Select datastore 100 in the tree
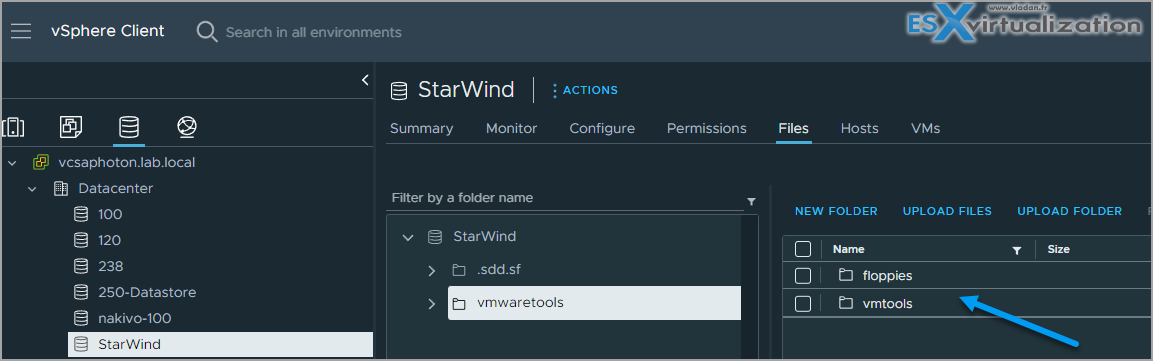 [x=110, y=215]
